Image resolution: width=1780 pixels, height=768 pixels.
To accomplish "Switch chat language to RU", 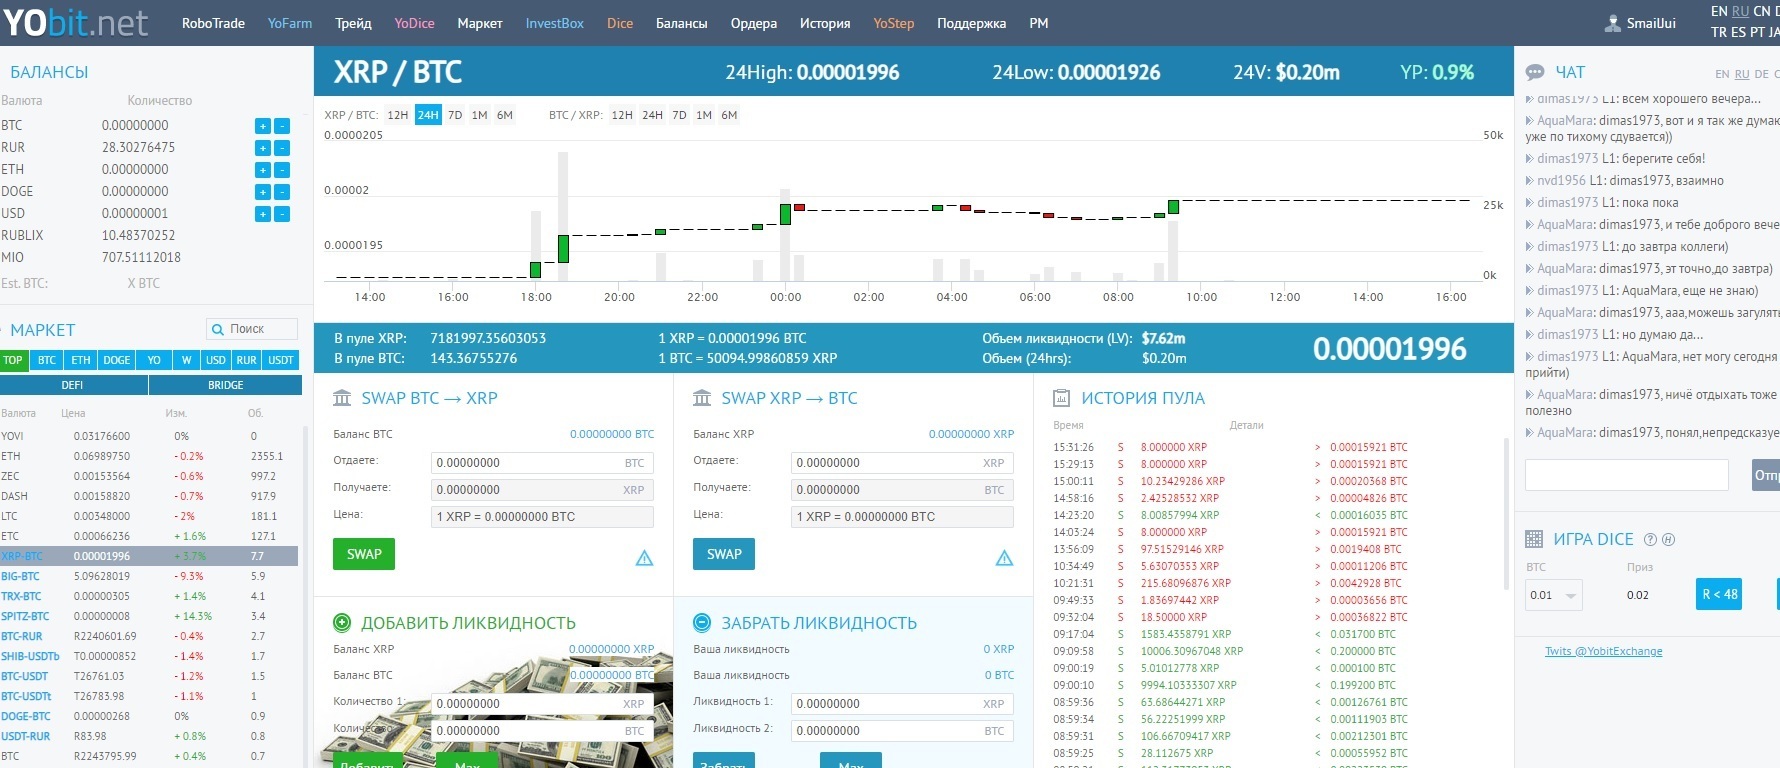I will coord(1742,74).
